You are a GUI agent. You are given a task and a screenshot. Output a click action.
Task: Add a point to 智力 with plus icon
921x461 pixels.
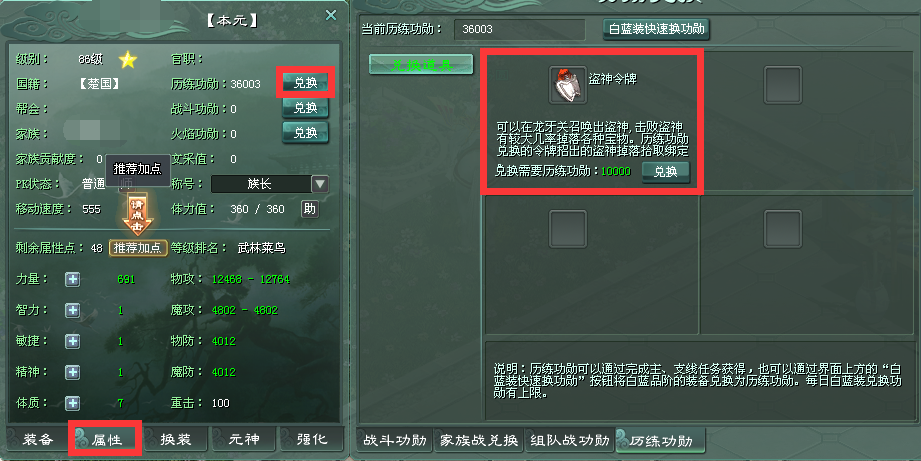(72, 310)
